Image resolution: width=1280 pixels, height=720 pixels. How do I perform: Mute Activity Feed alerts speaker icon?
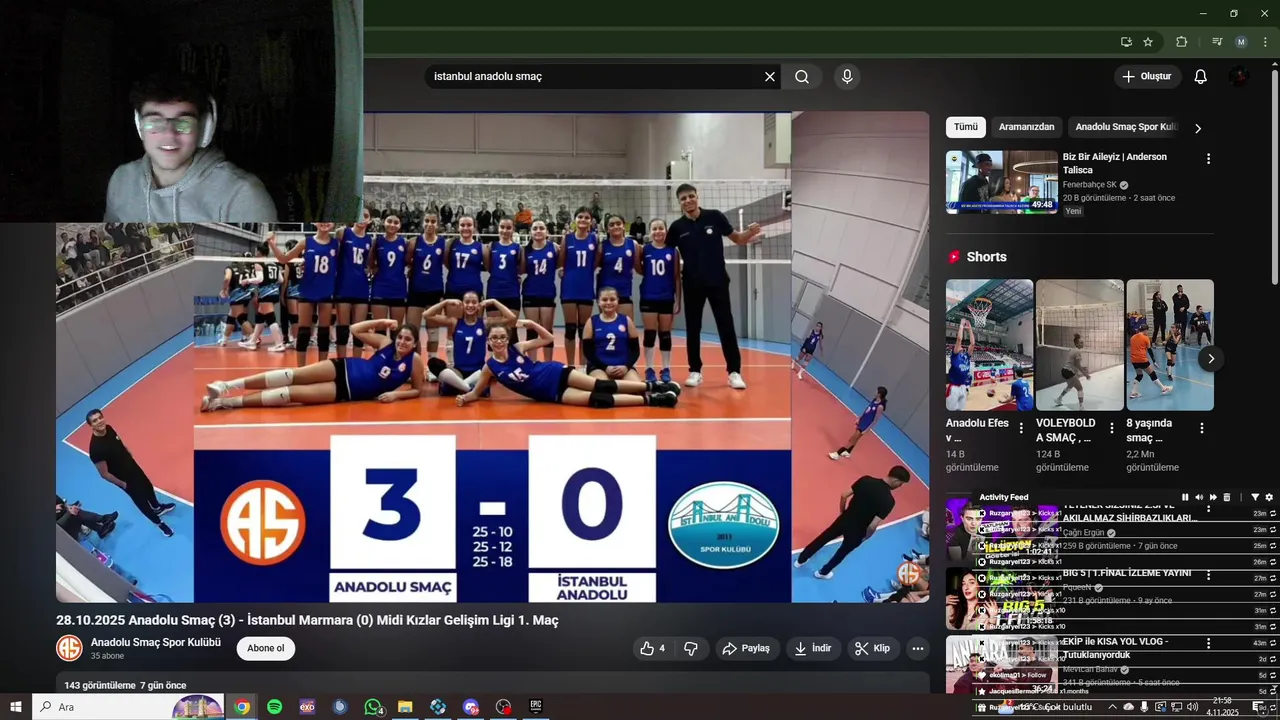[x=1199, y=497]
